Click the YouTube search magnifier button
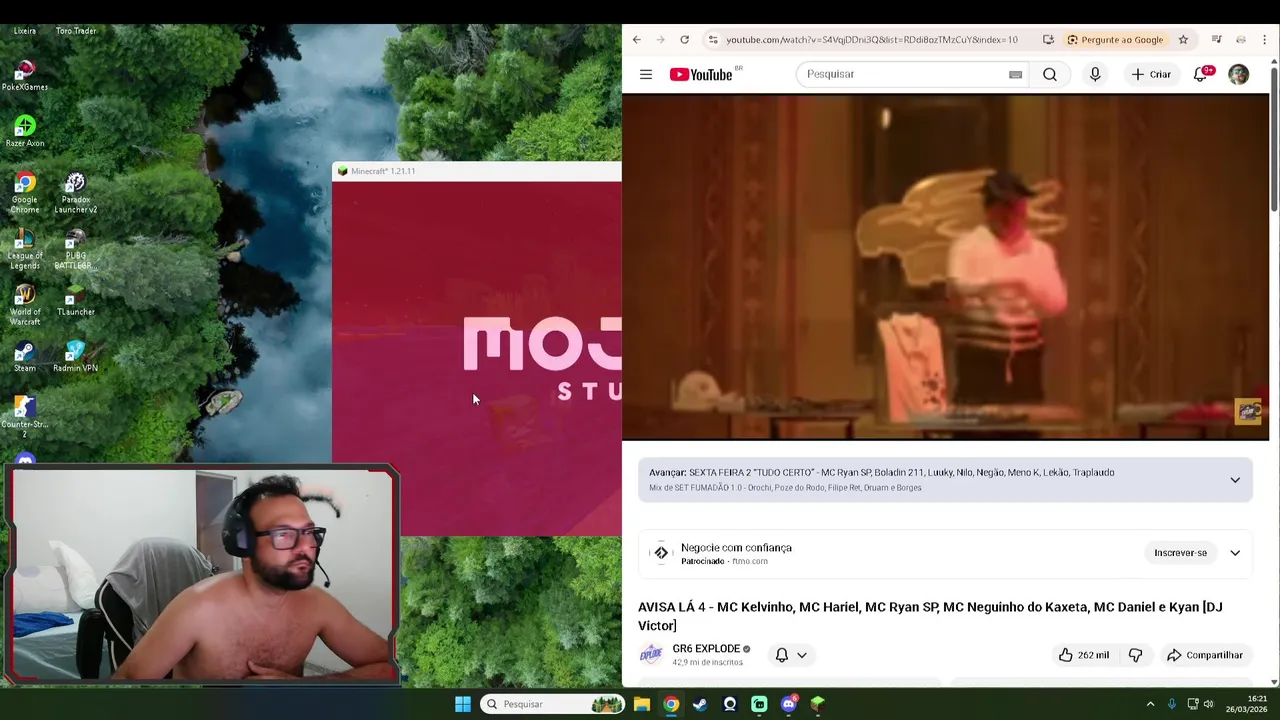This screenshot has width=1280, height=720. point(1050,74)
